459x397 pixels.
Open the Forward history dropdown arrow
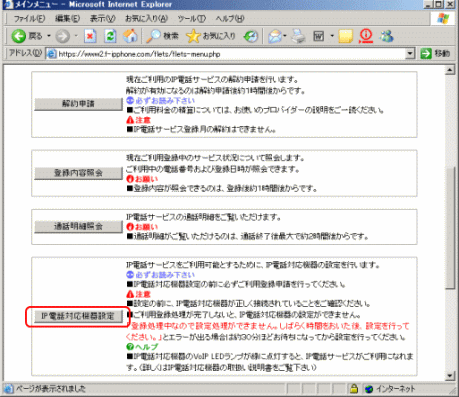(x=76, y=36)
